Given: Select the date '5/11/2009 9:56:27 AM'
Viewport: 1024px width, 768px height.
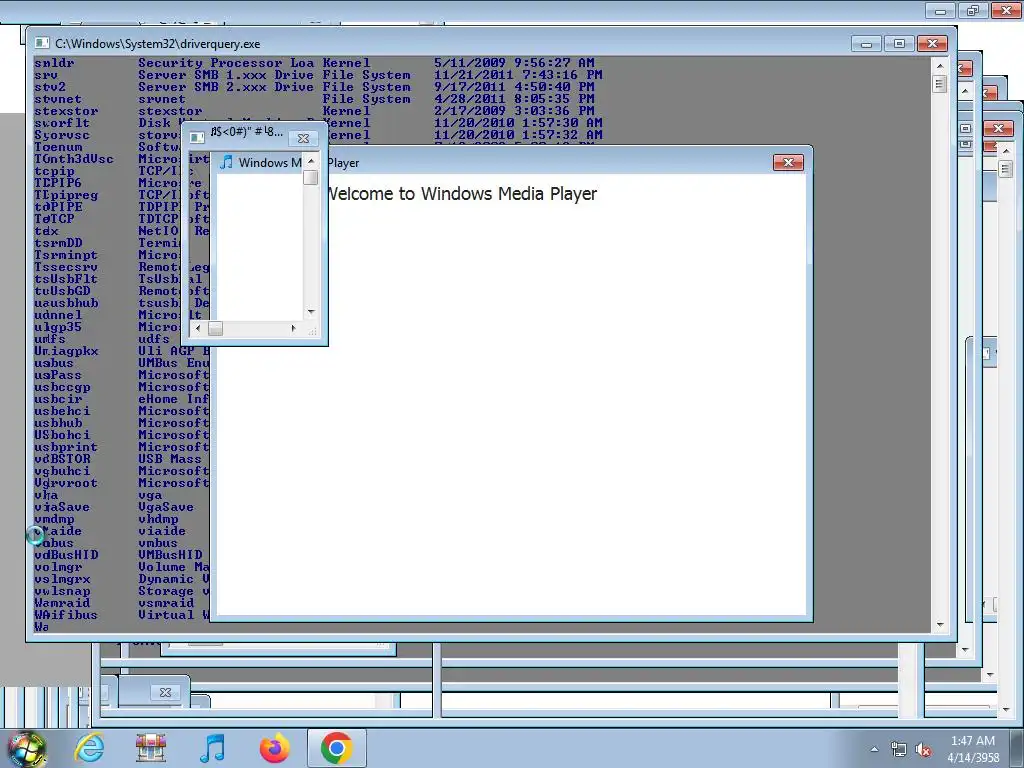Looking at the screenshot, I should click(x=515, y=63).
